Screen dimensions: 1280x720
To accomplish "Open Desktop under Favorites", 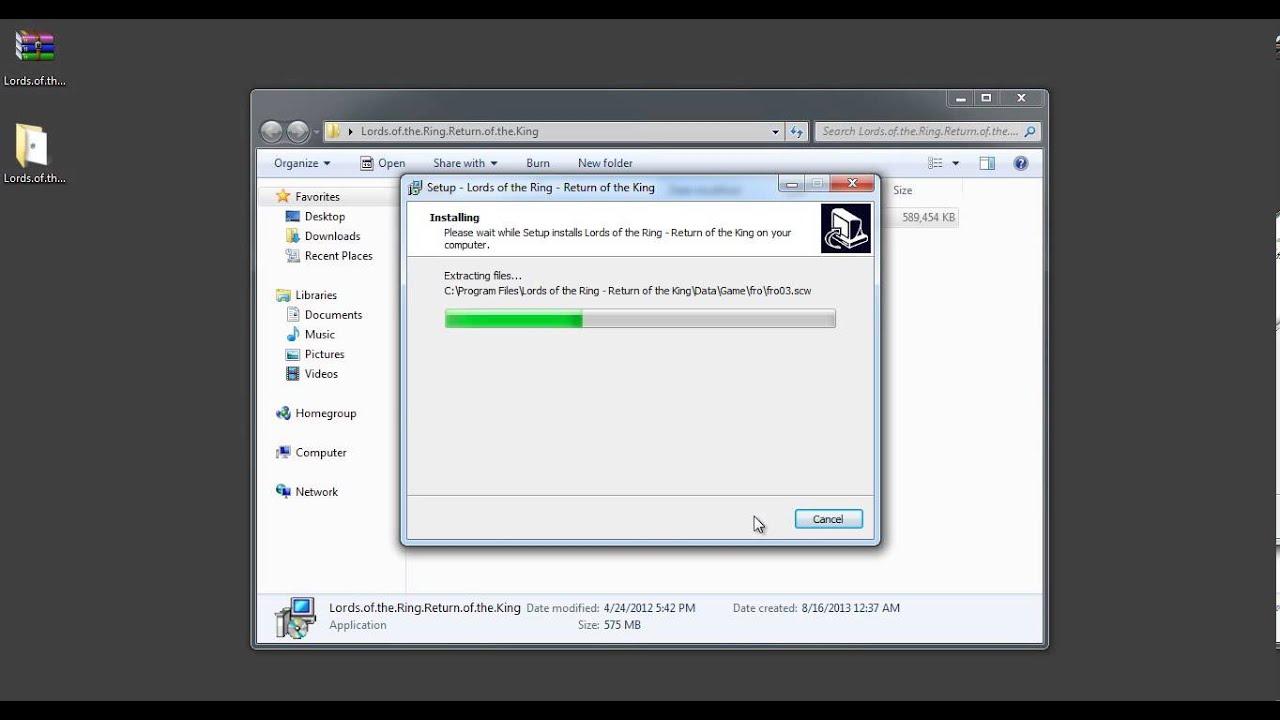I will coord(325,216).
